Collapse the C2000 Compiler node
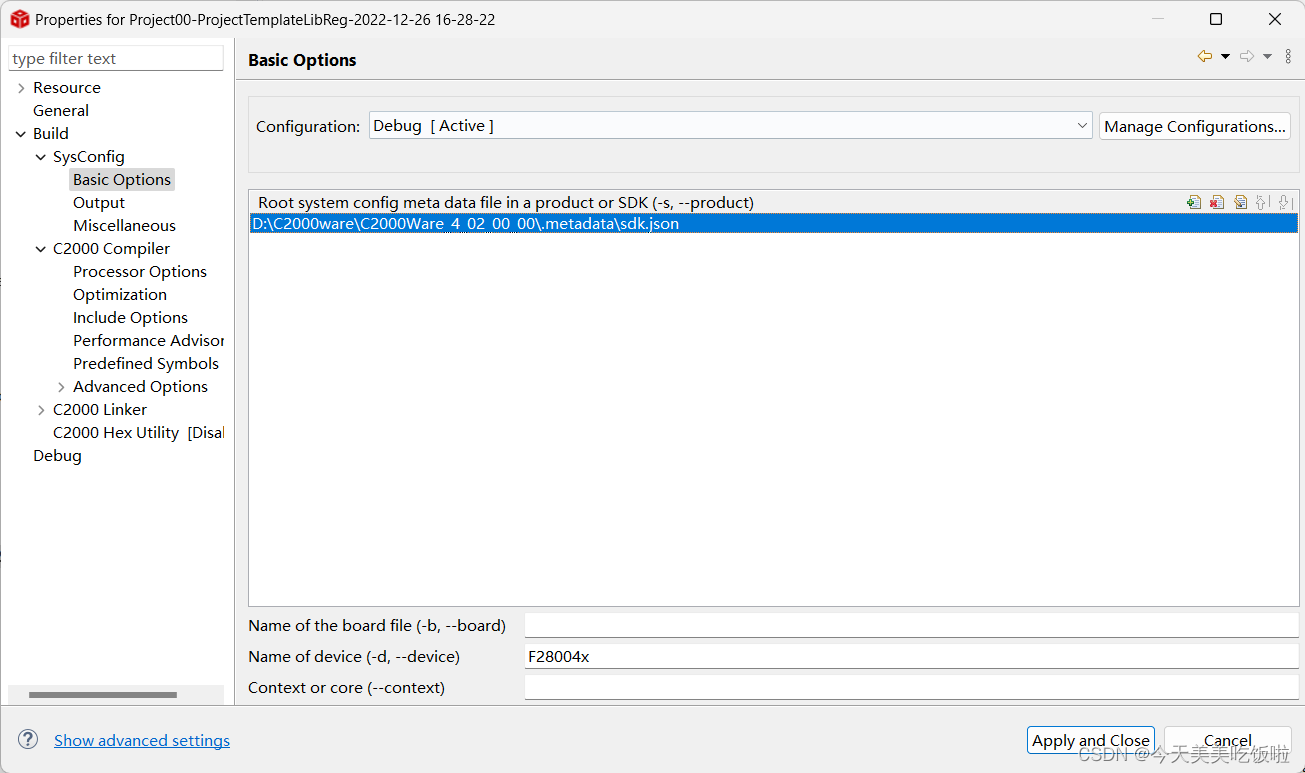1305x773 pixels. click(x=41, y=249)
